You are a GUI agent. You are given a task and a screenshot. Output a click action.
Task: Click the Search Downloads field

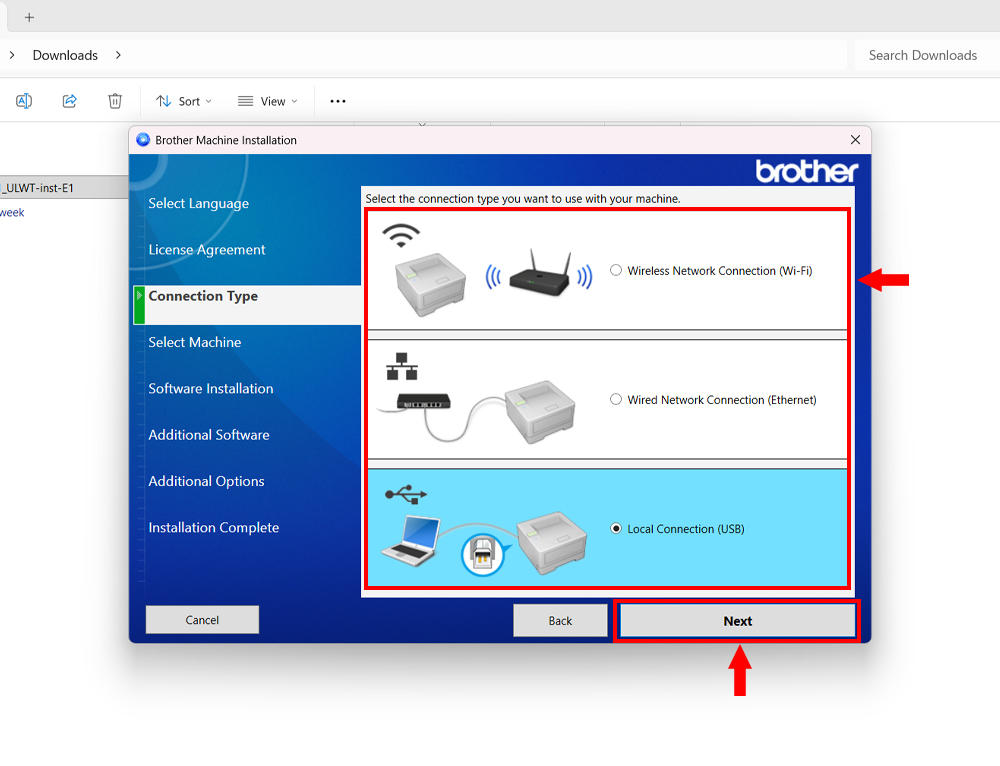coord(927,55)
